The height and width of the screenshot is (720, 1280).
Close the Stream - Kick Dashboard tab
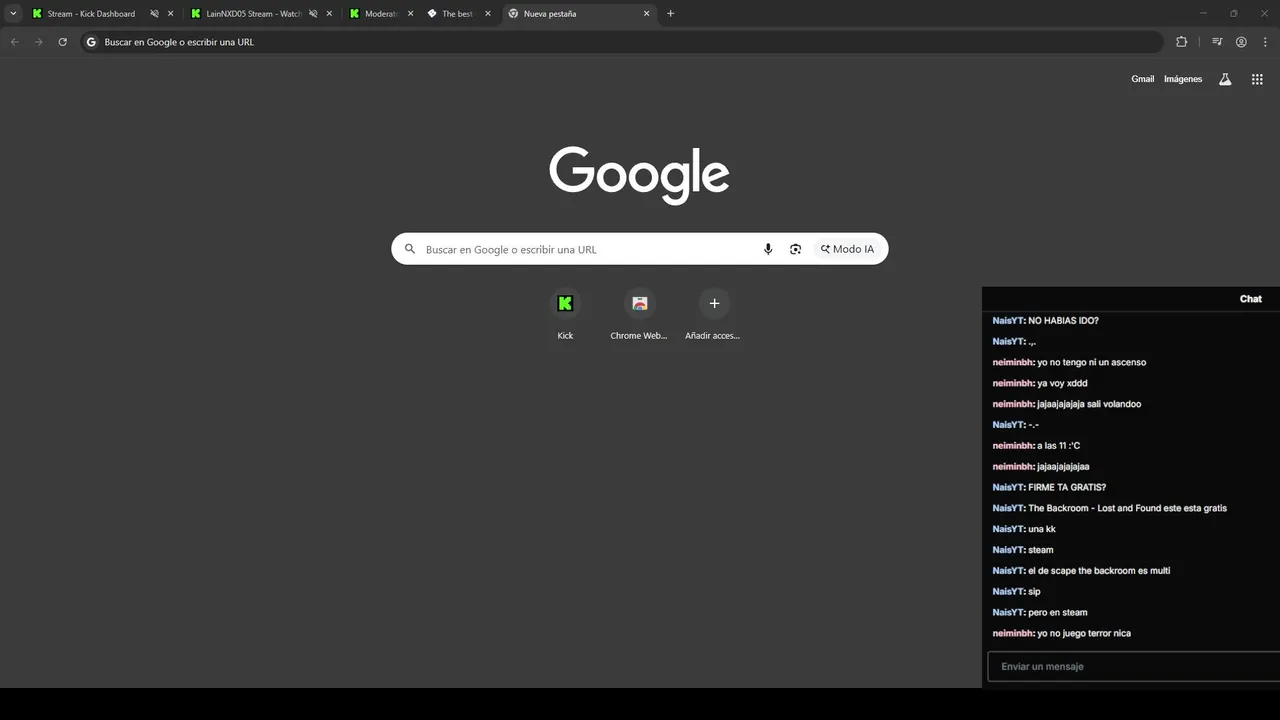coord(171,14)
